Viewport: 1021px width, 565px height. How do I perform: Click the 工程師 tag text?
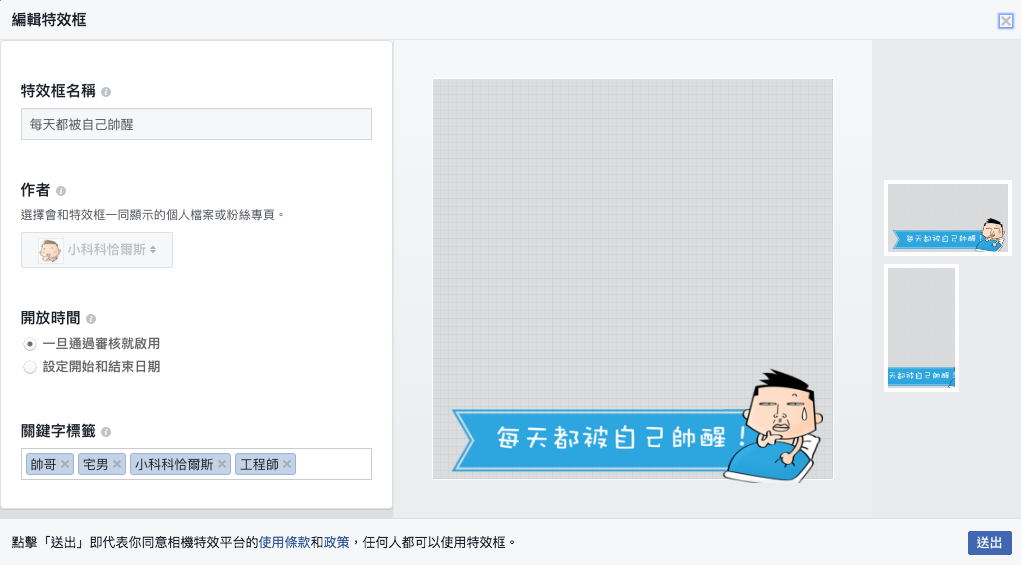(x=259, y=464)
